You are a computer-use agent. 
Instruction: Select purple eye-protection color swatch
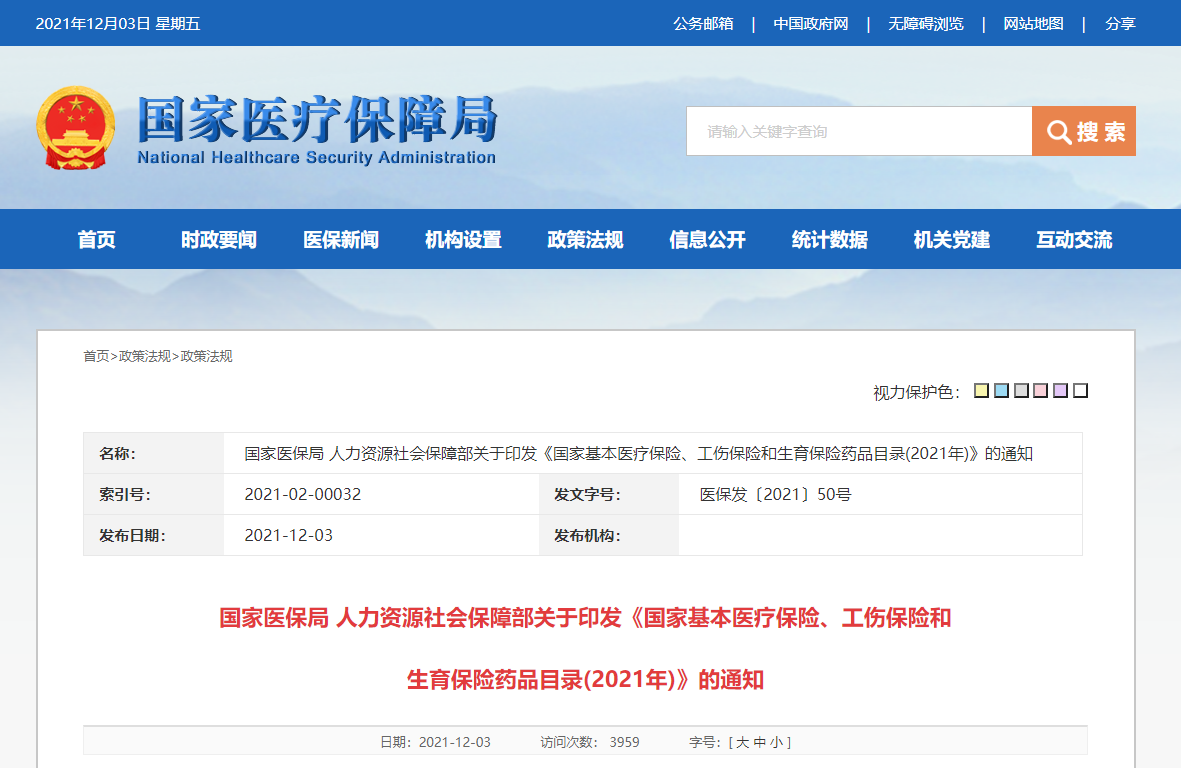[1060, 390]
